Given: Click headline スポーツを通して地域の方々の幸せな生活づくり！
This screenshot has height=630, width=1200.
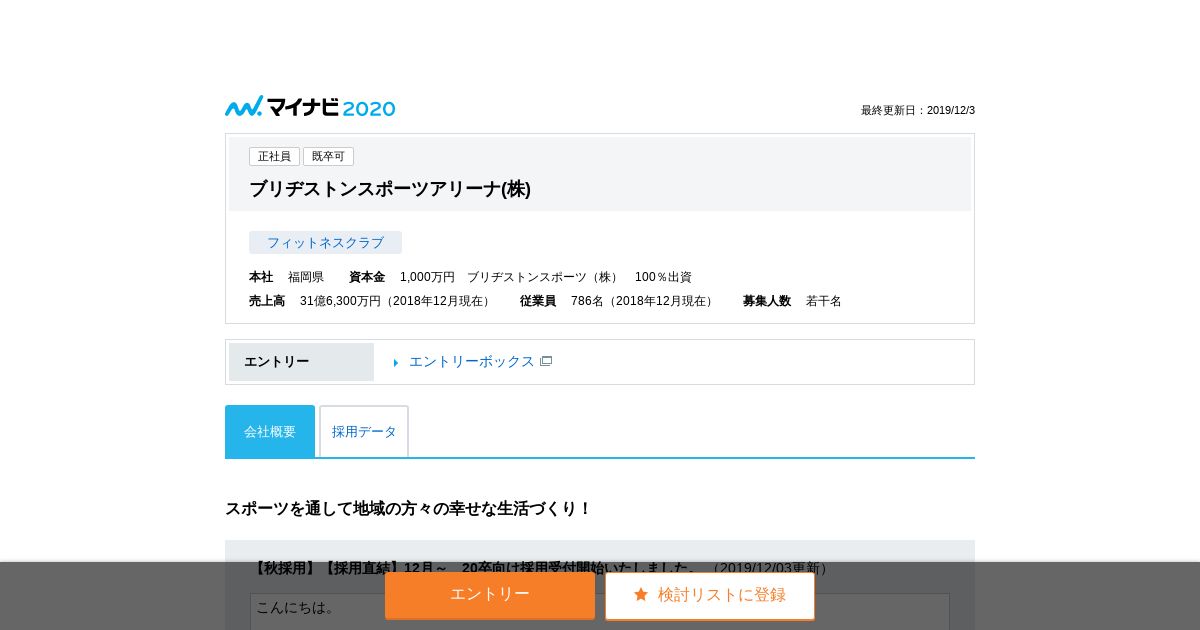Looking at the screenshot, I should click(x=408, y=508).
